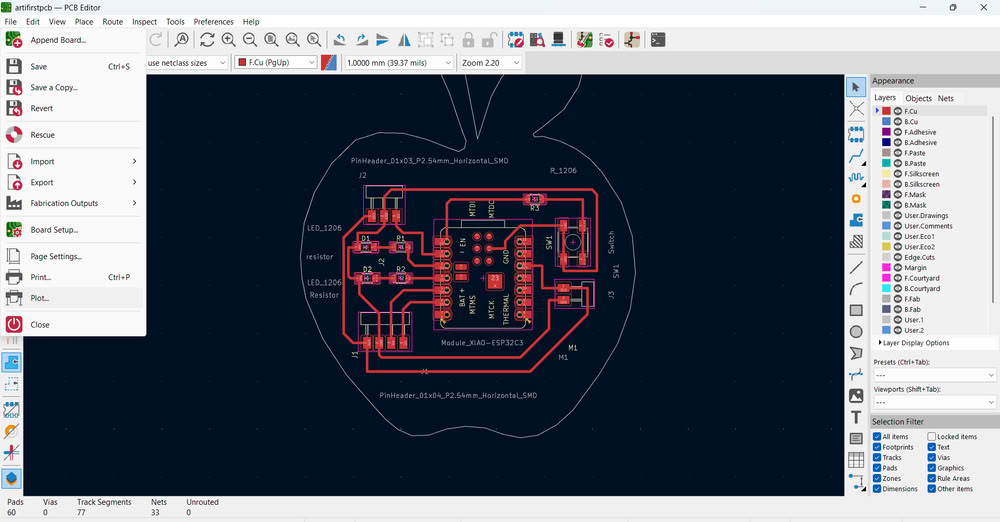The height and width of the screenshot is (522, 1000).
Task: Hide the Edge.Cuts layer with eye icon
Action: point(898,257)
